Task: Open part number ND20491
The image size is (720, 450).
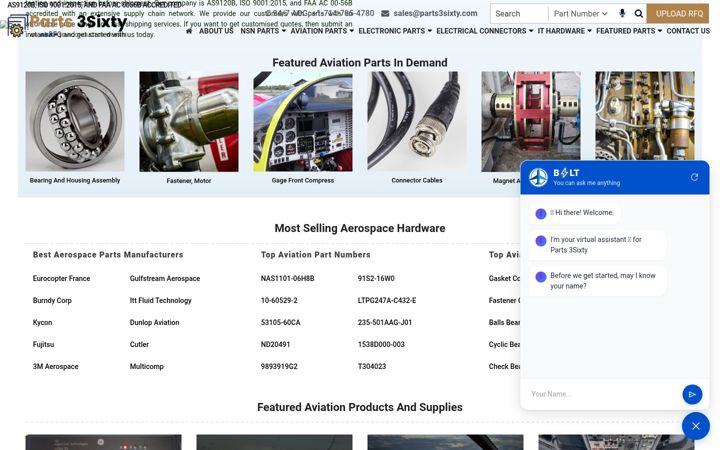Action: [x=276, y=344]
